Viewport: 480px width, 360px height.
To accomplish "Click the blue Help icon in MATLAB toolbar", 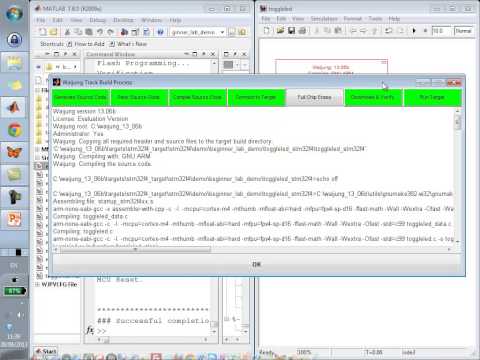I will tap(160, 32).
